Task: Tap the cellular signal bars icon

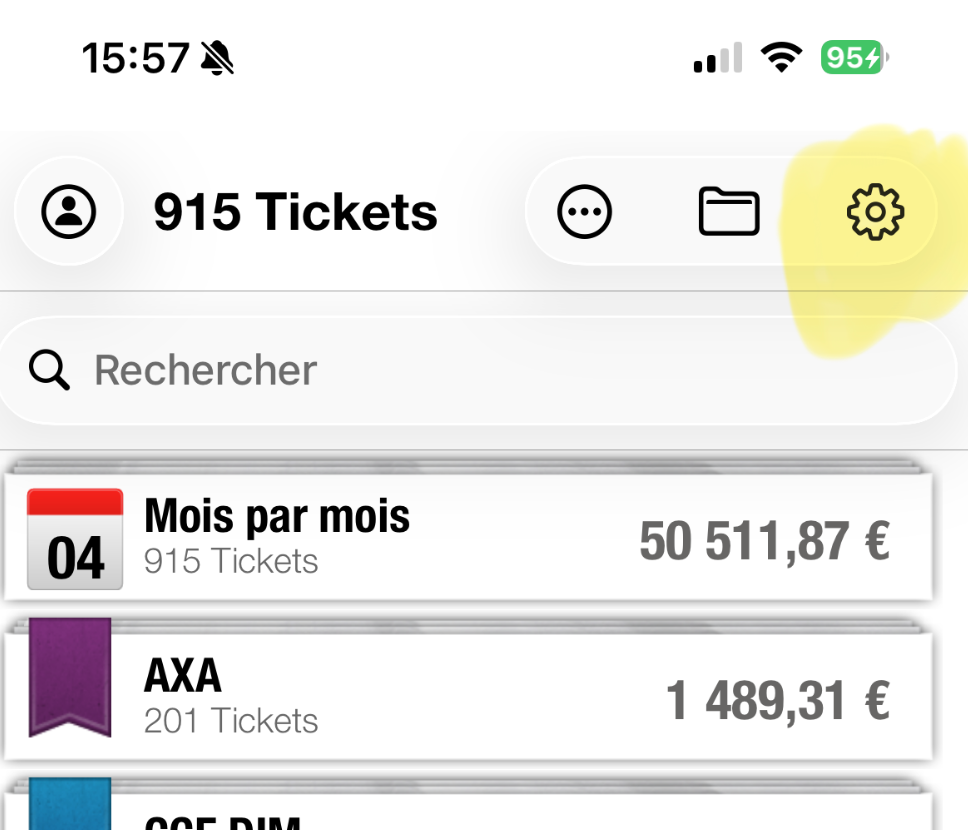Action: click(715, 58)
